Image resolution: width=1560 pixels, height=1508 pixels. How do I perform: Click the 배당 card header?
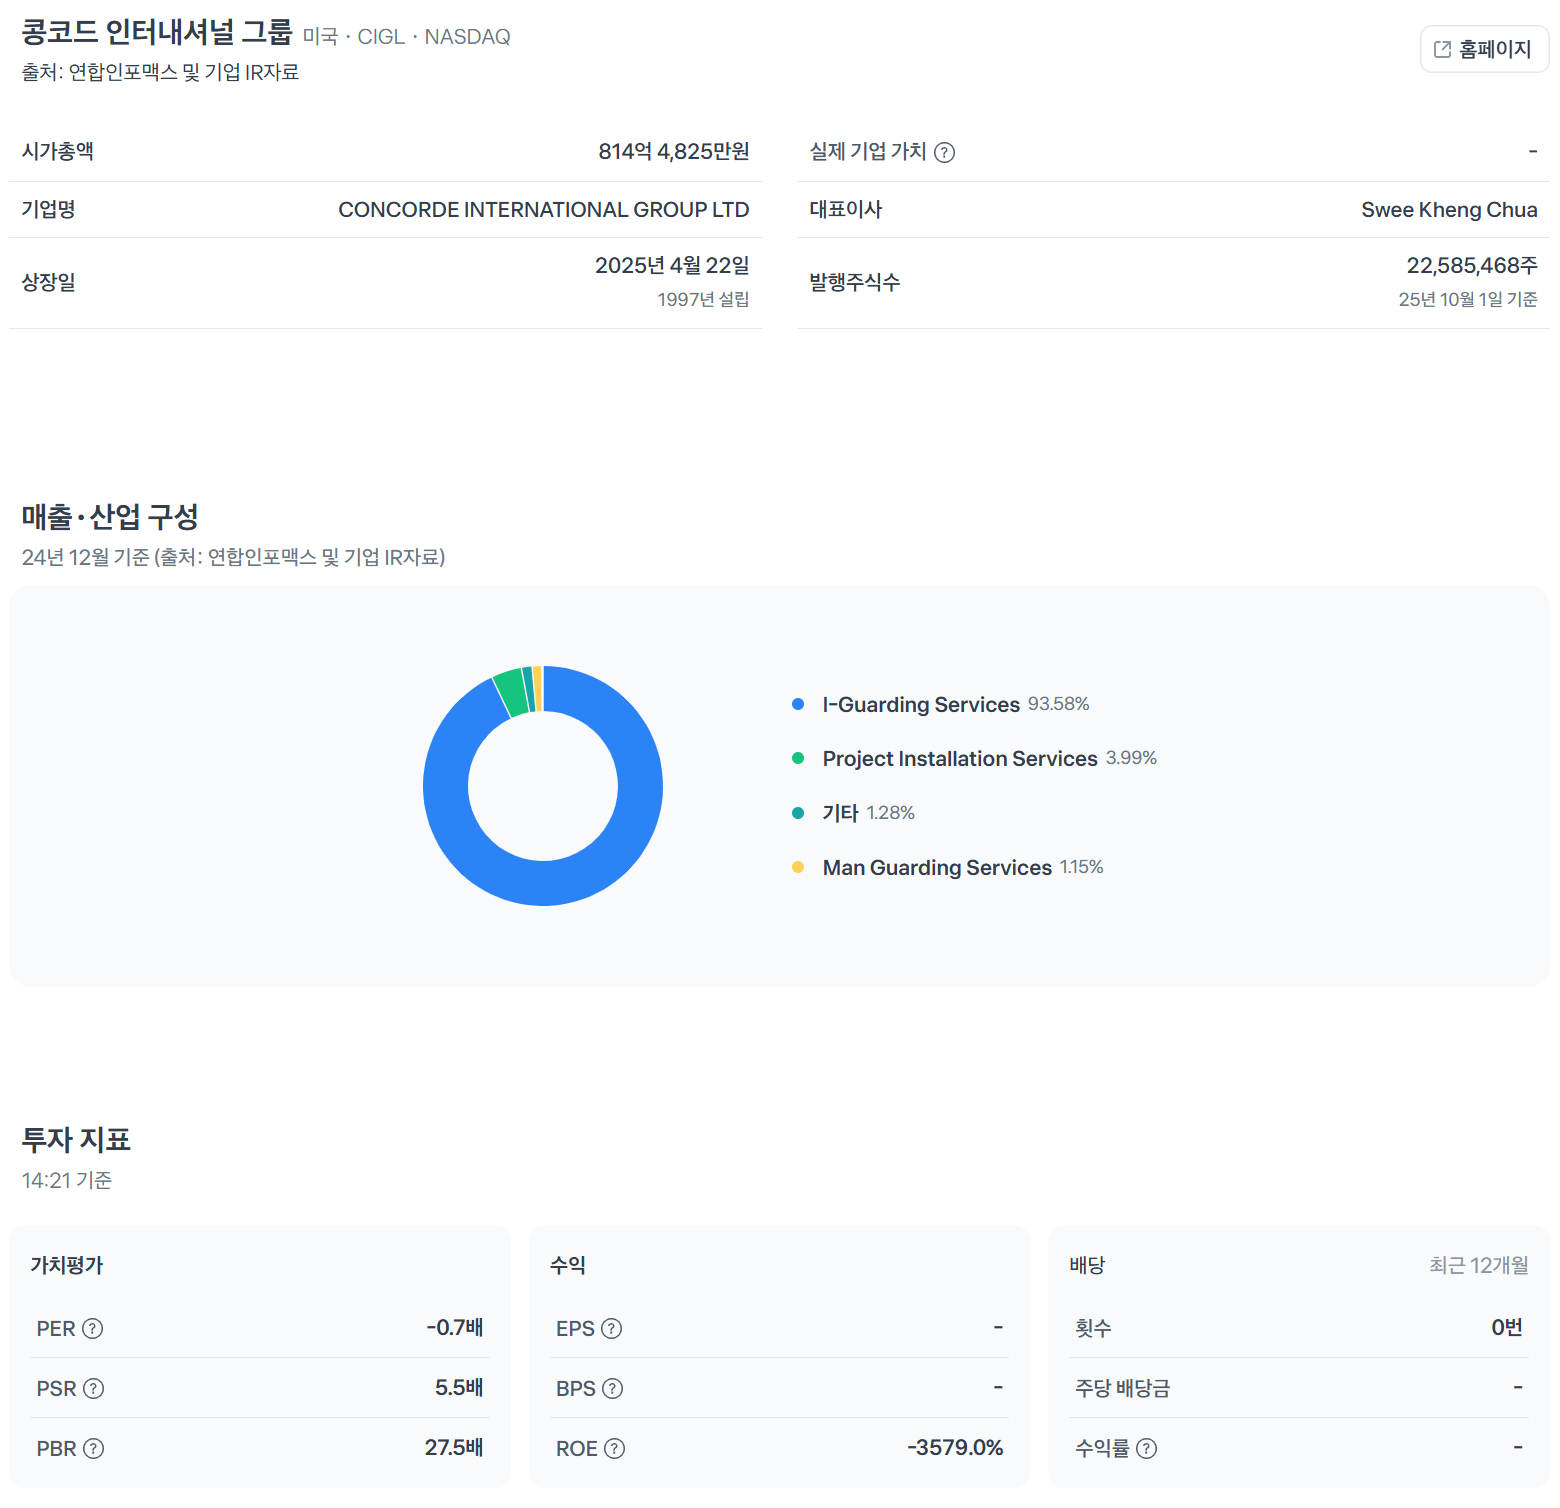[x=1087, y=1265]
